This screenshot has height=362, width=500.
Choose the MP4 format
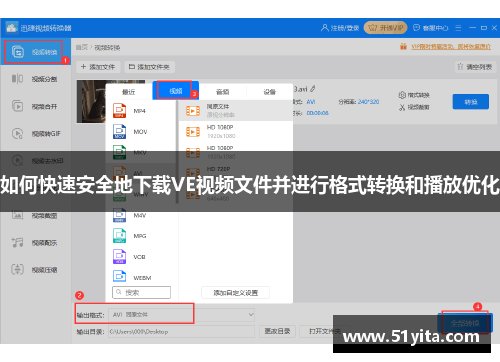[x=141, y=111]
